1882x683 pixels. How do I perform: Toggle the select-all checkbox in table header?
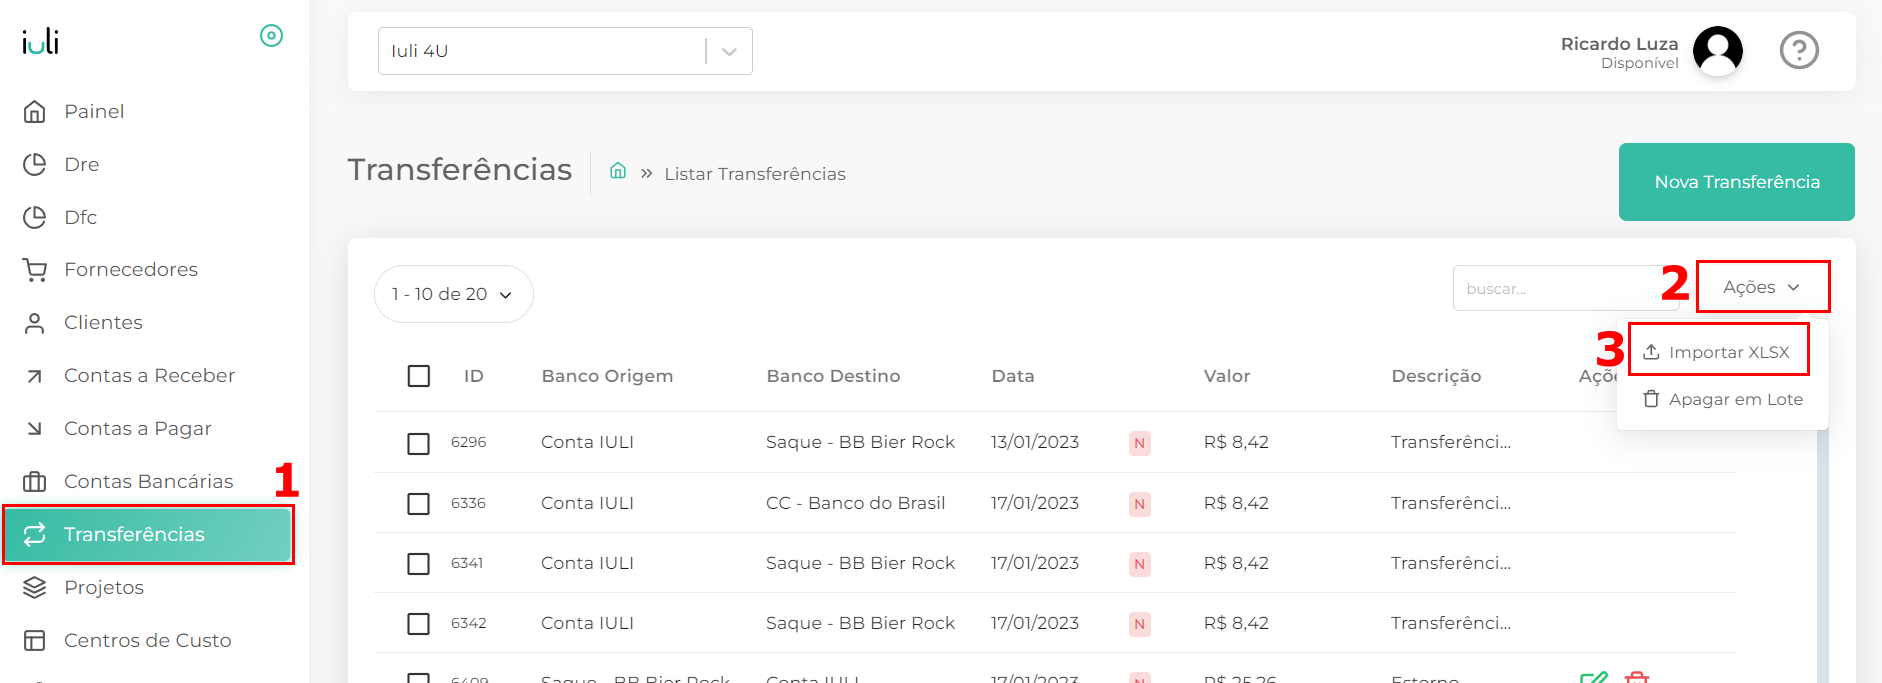pos(419,376)
